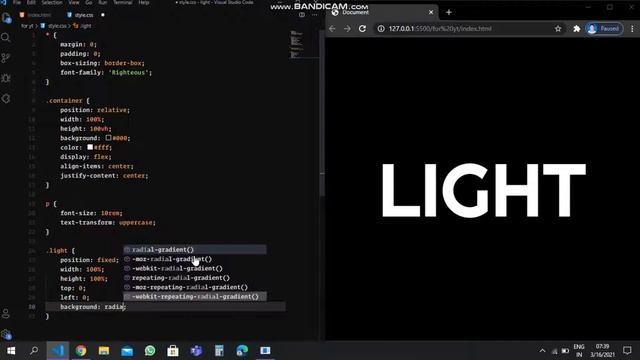The height and width of the screenshot is (360, 640).
Task: Choose -webkit-radial-gradient() suggestion
Action: (195, 268)
